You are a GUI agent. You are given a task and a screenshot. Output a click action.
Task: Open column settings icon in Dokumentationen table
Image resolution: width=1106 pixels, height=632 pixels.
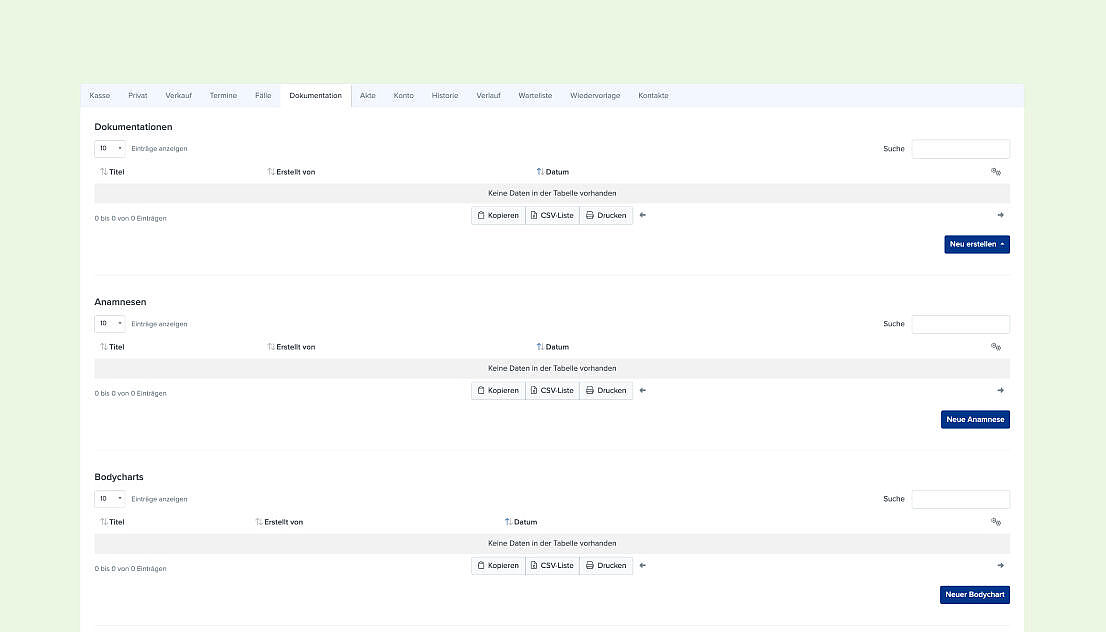tap(995, 171)
